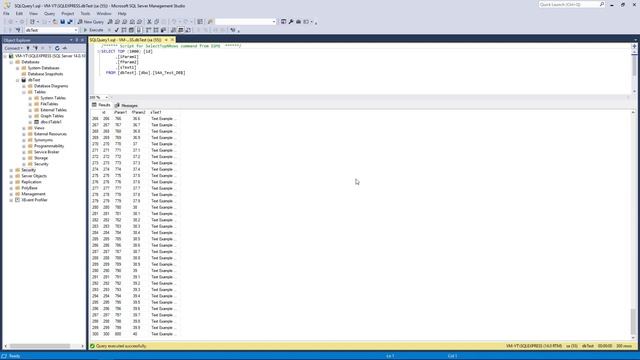This screenshot has height=360, width=640.
Task: Open the Query menu
Action: click(49, 13)
